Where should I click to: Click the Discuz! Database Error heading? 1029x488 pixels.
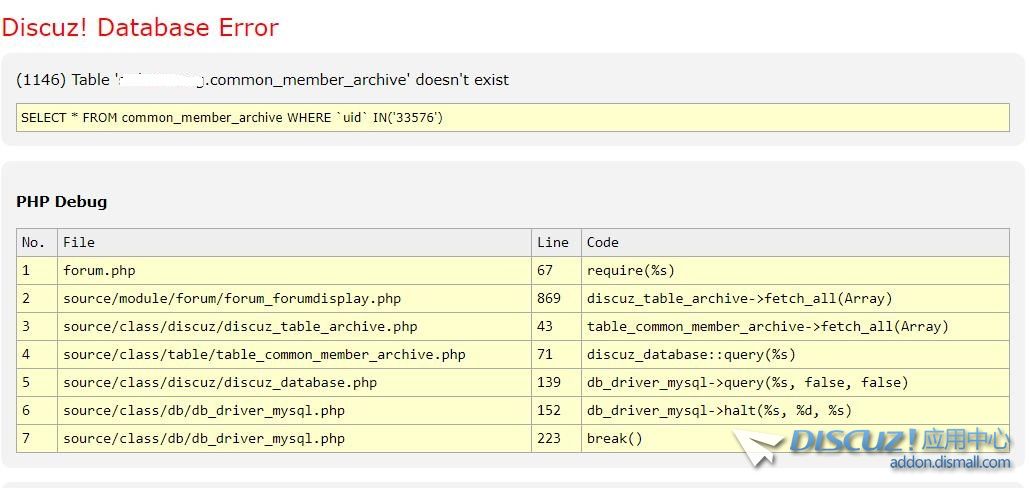(140, 27)
